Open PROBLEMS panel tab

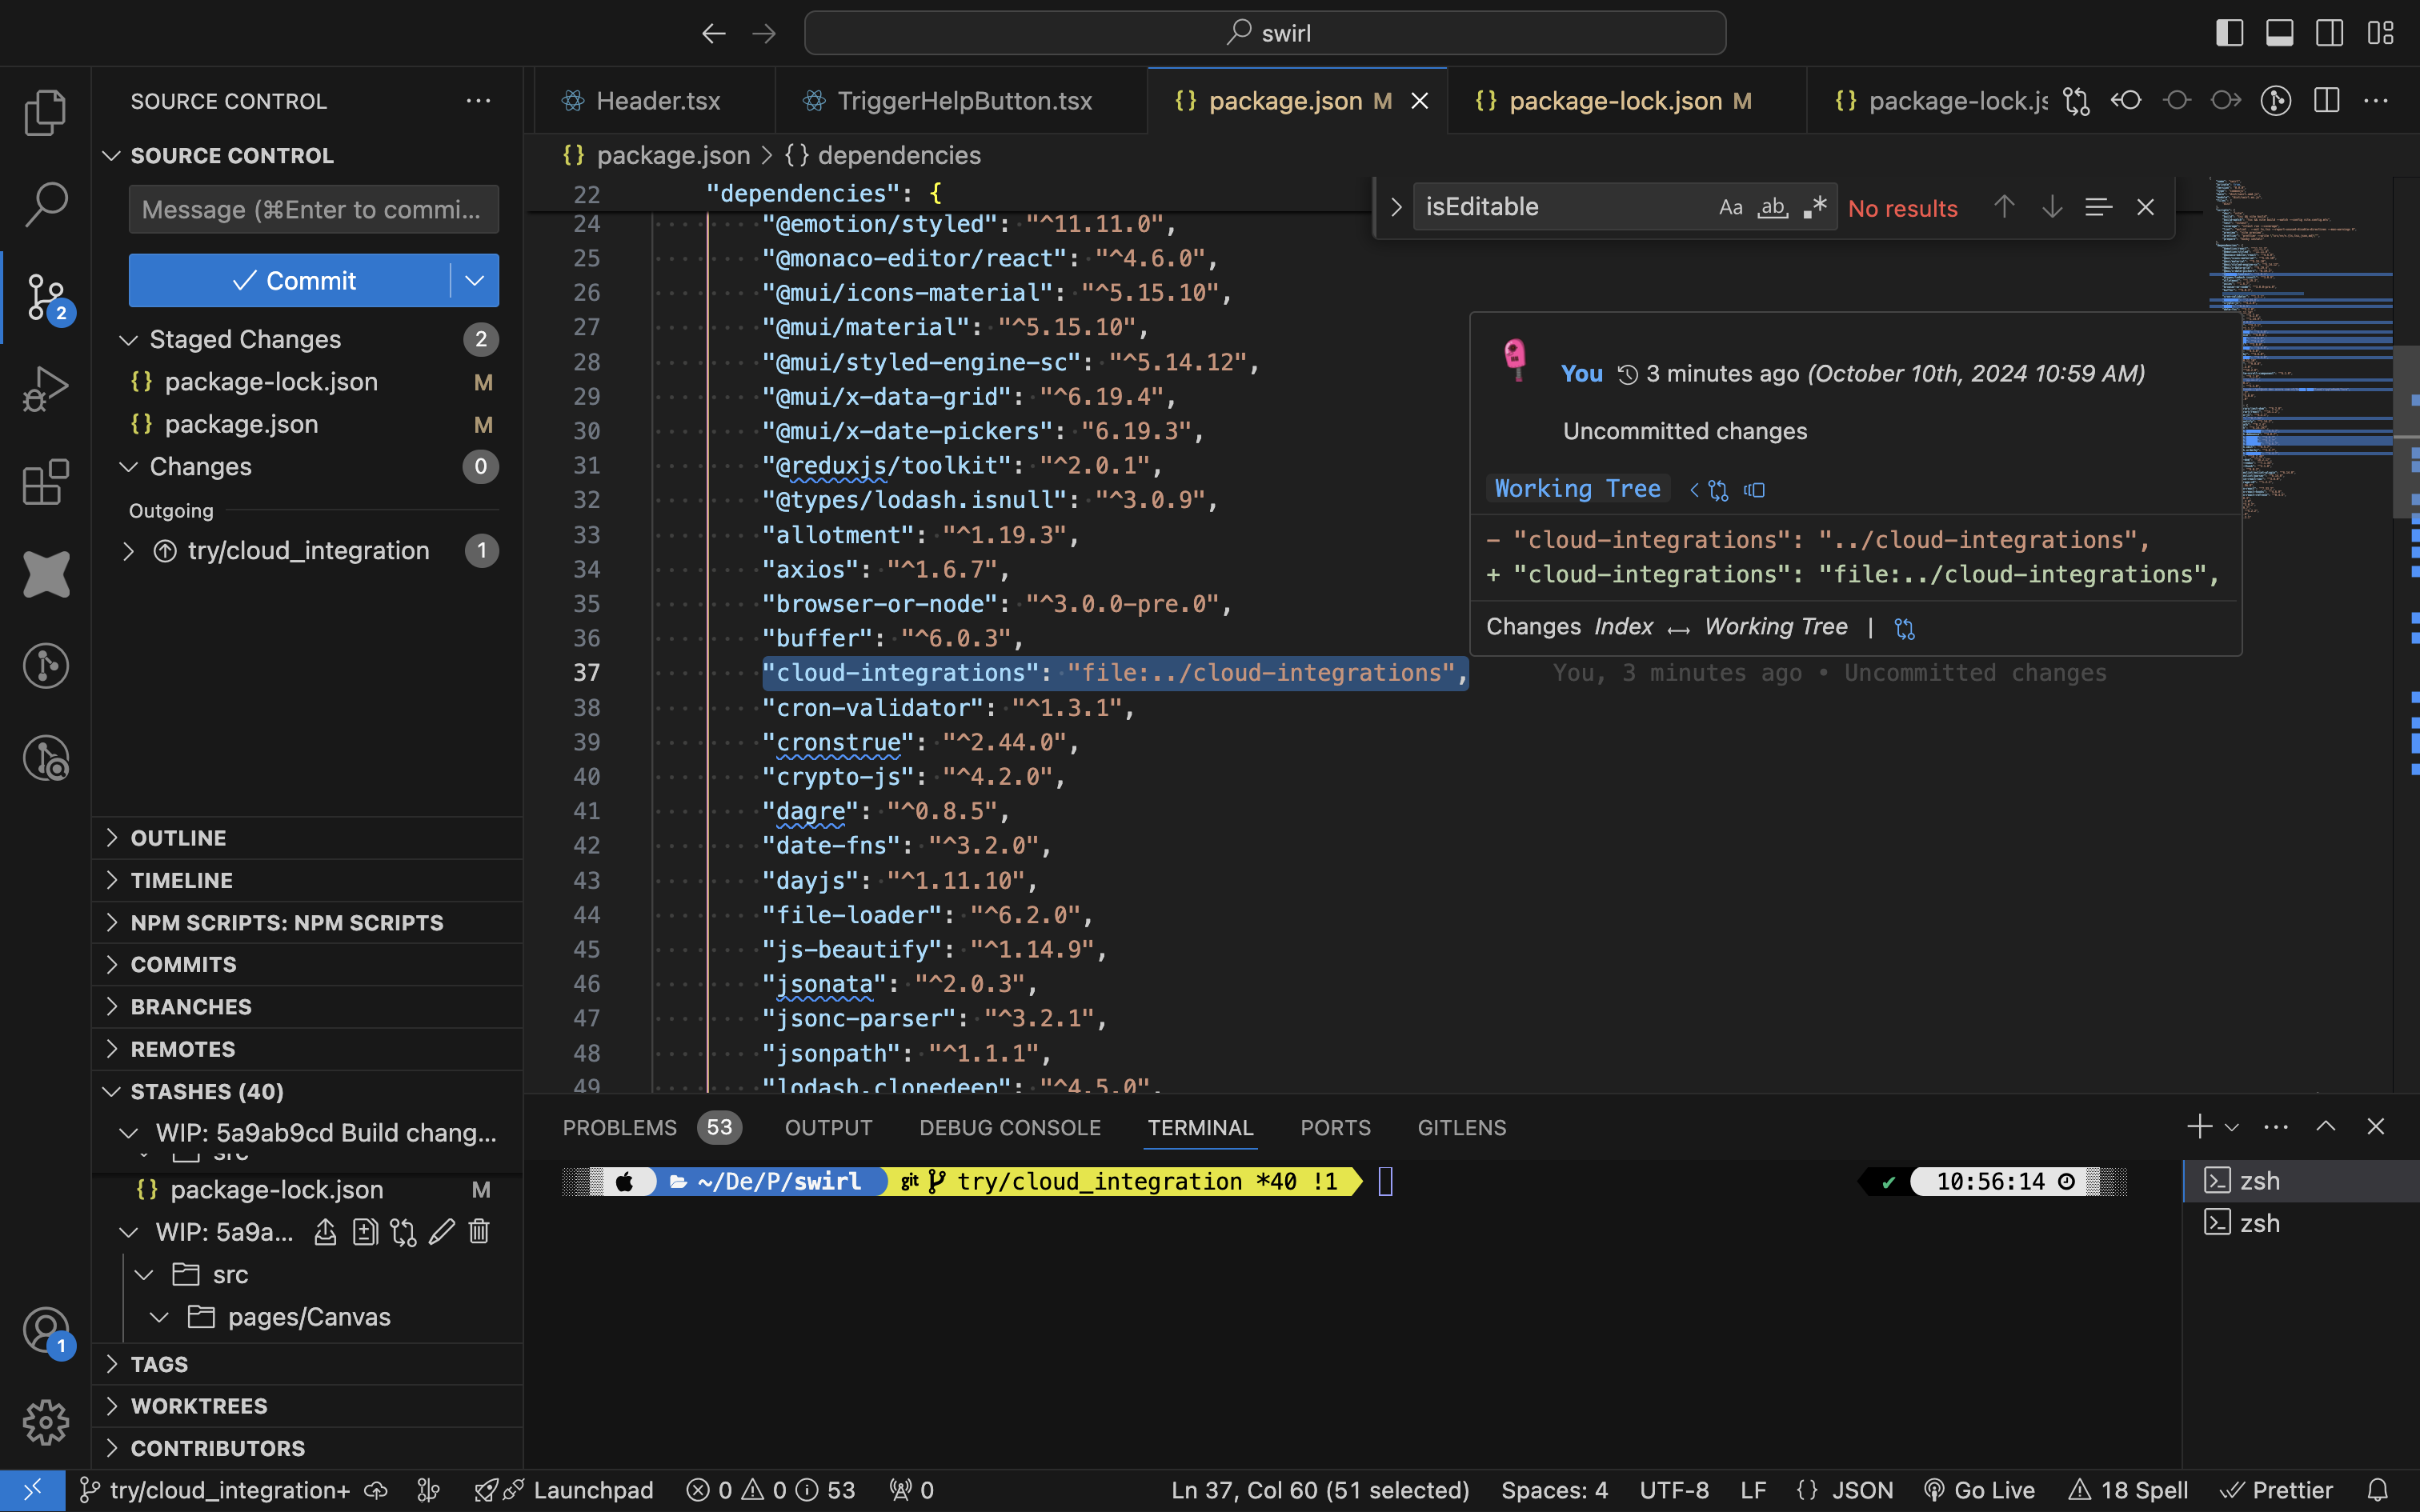pyautogui.click(x=651, y=1127)
